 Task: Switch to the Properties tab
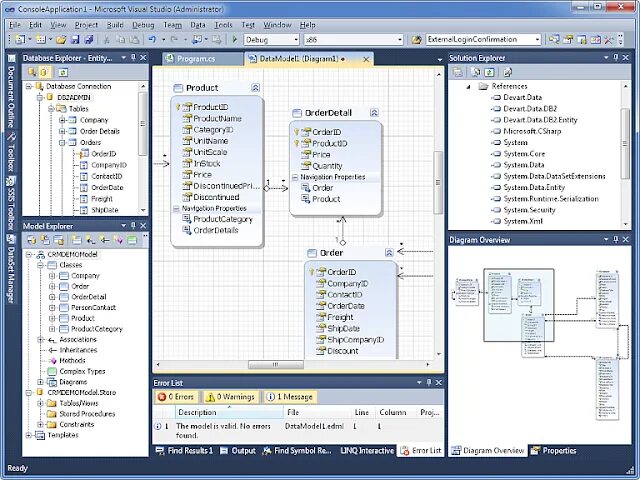pos(553,451)
